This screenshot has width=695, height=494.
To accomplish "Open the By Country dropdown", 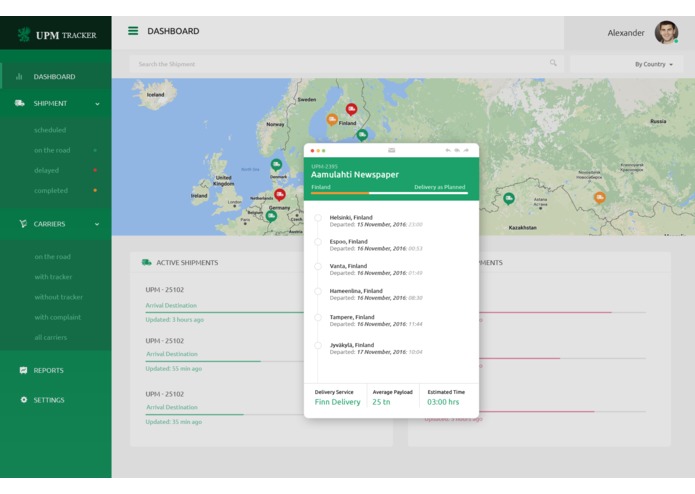I will [654, 64].
